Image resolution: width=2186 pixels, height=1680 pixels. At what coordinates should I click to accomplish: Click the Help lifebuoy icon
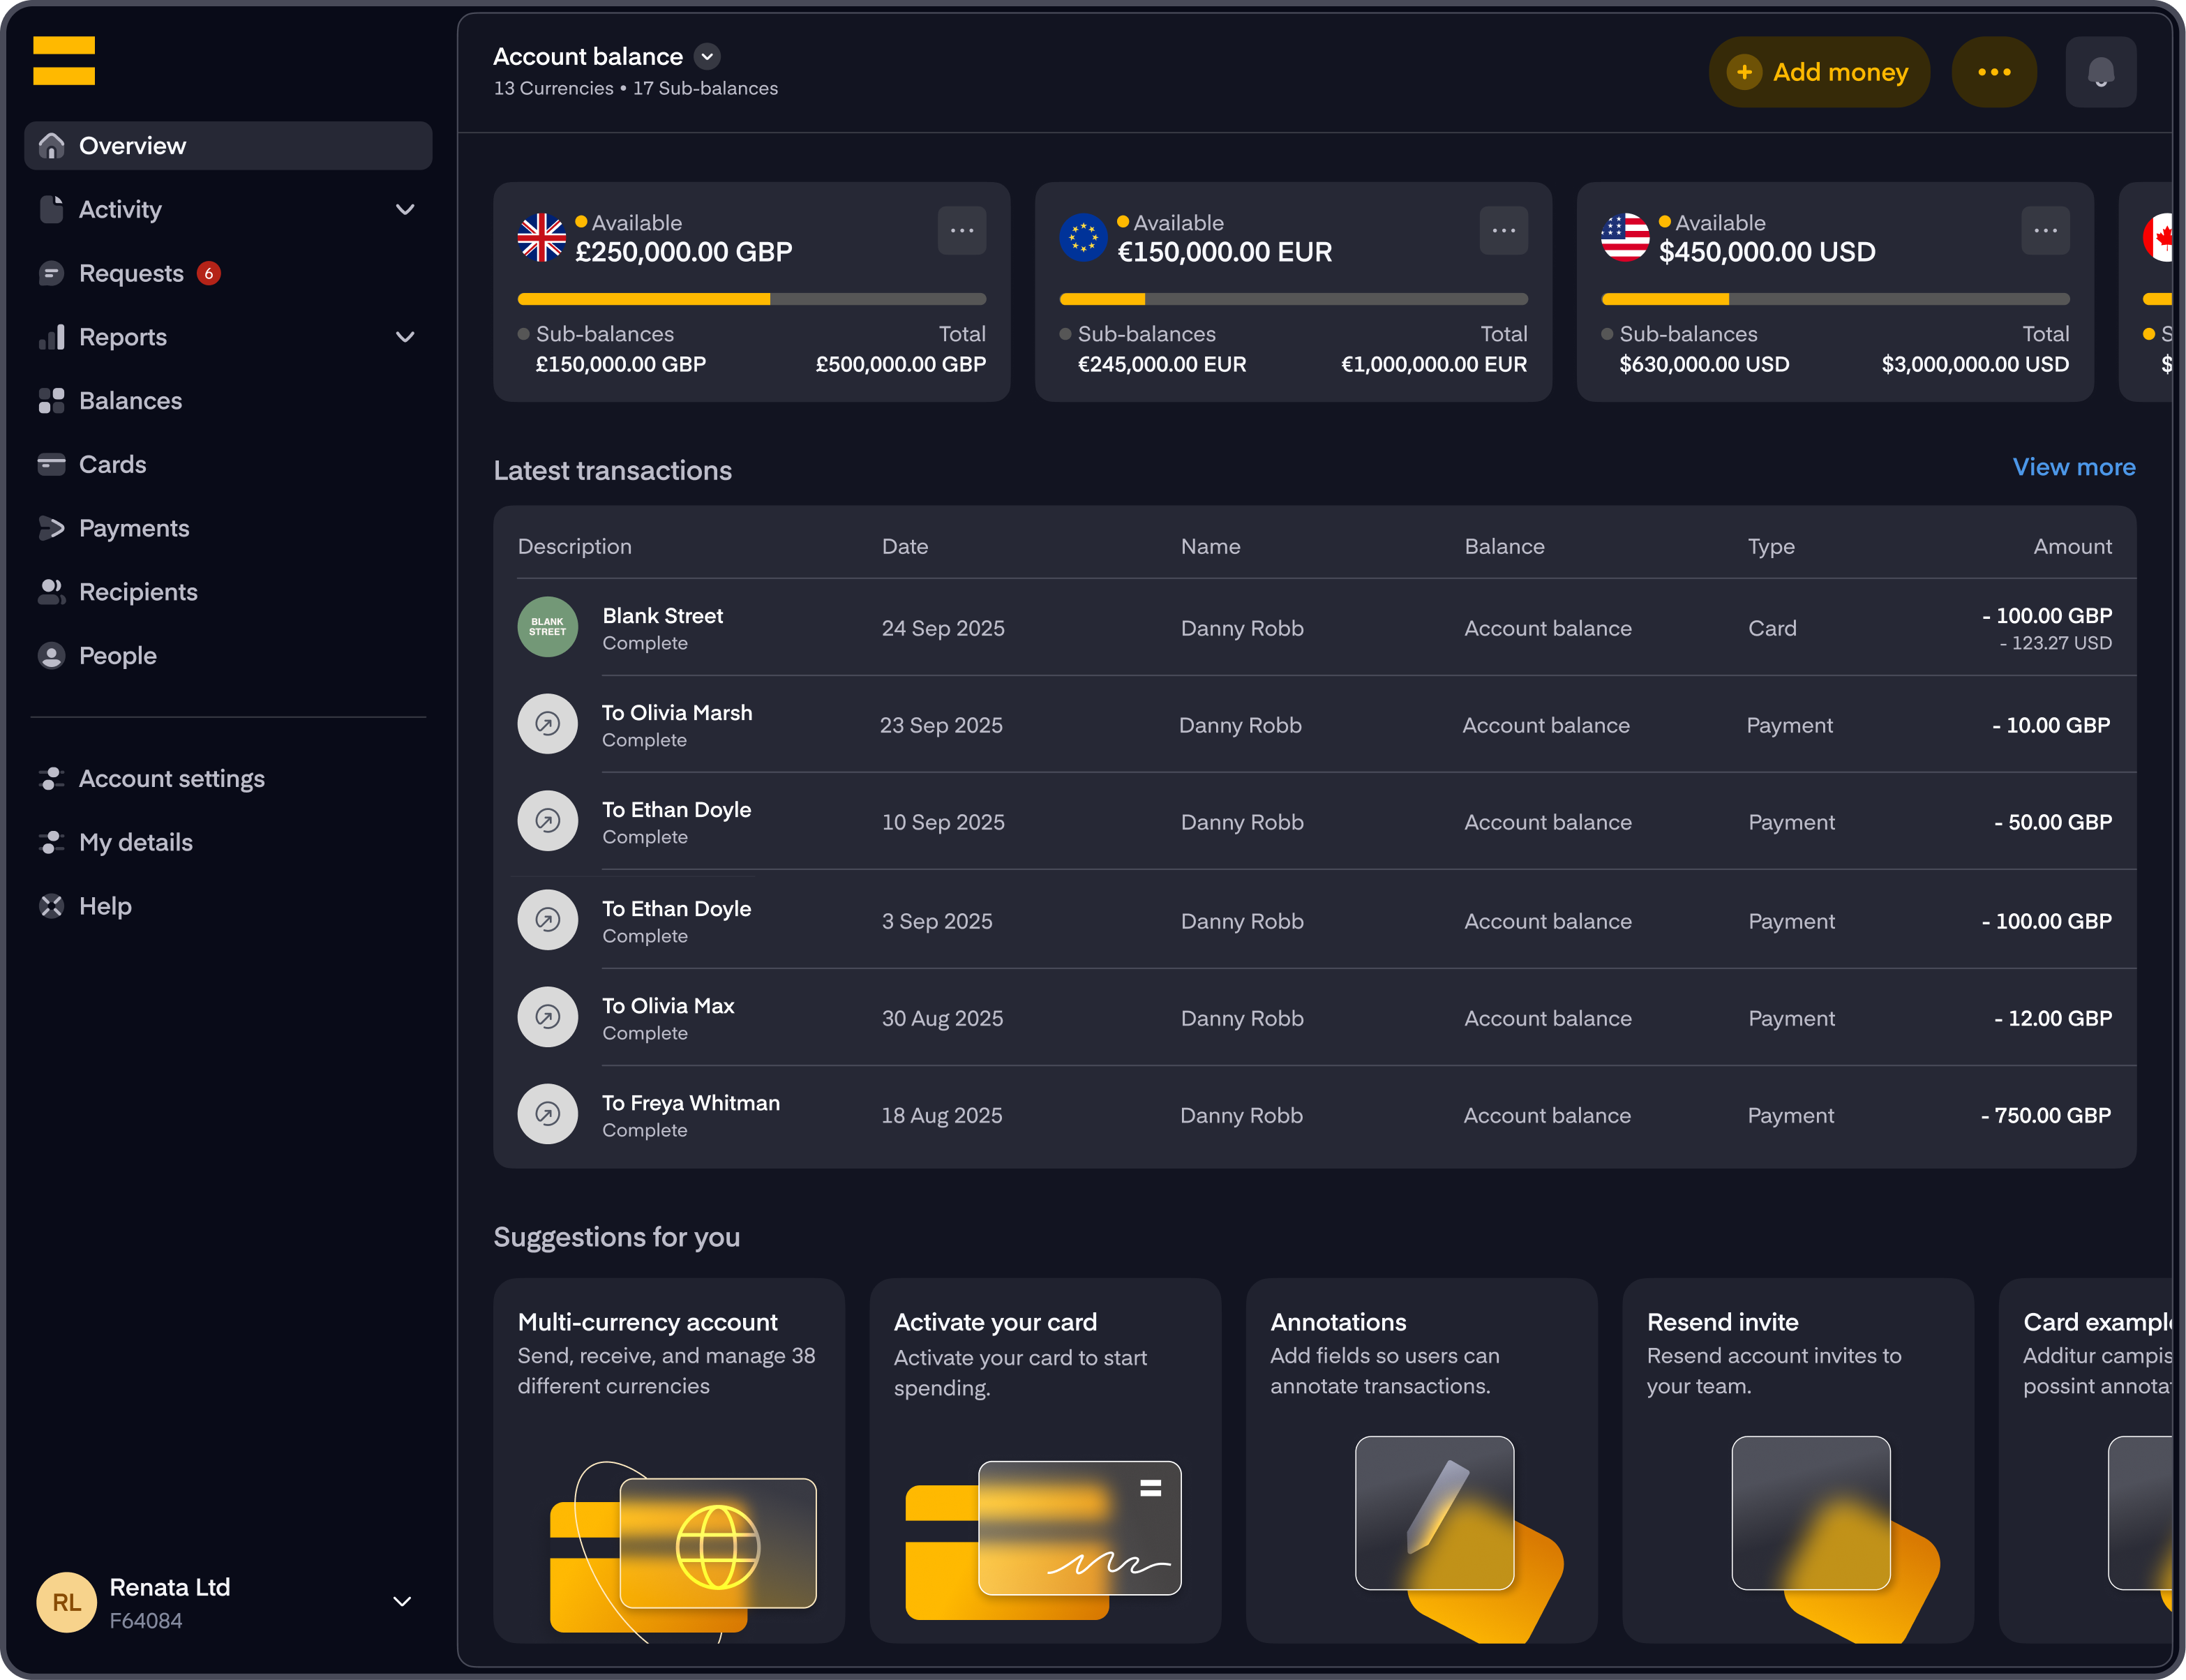tap(51, 906)
